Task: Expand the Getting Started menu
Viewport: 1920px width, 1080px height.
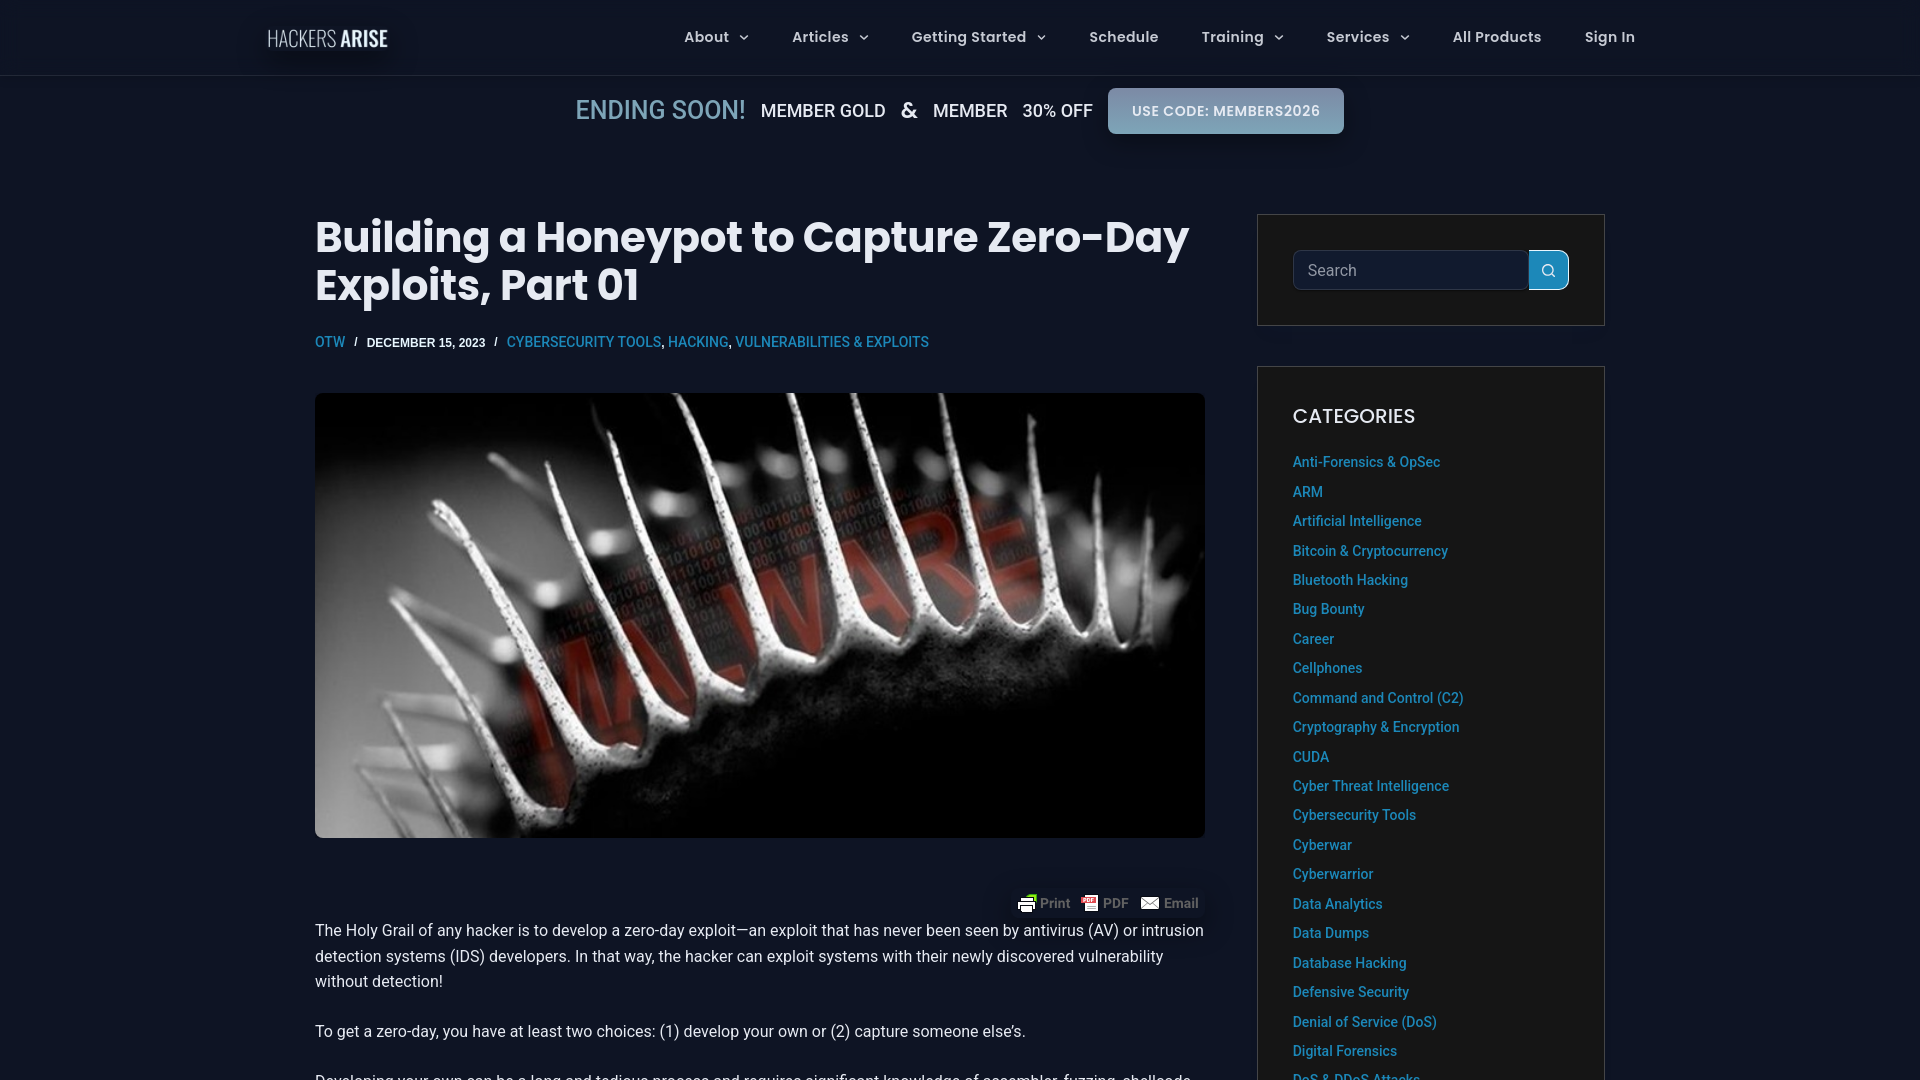Action: [x=977, y=37]
